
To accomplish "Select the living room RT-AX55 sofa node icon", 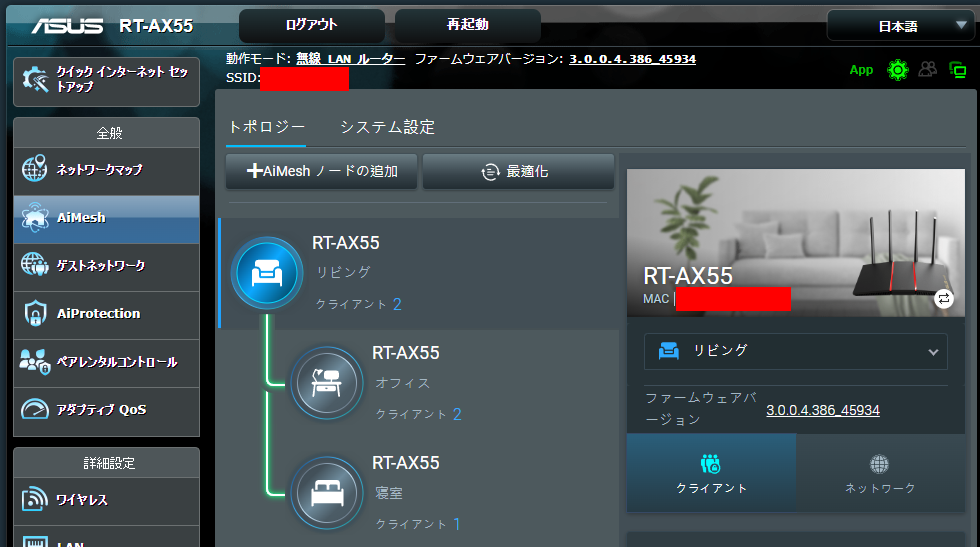I will click(267, 273).
